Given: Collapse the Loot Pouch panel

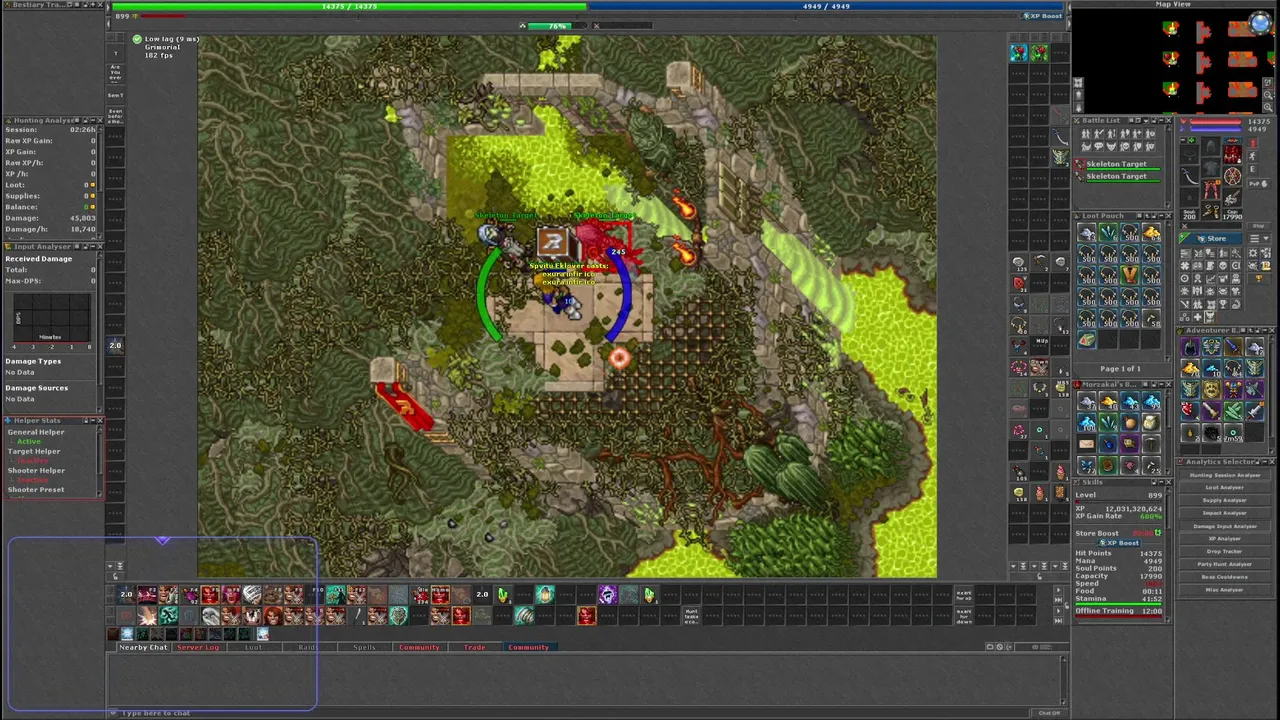Looking at the screenshot, I should 1160,216.
